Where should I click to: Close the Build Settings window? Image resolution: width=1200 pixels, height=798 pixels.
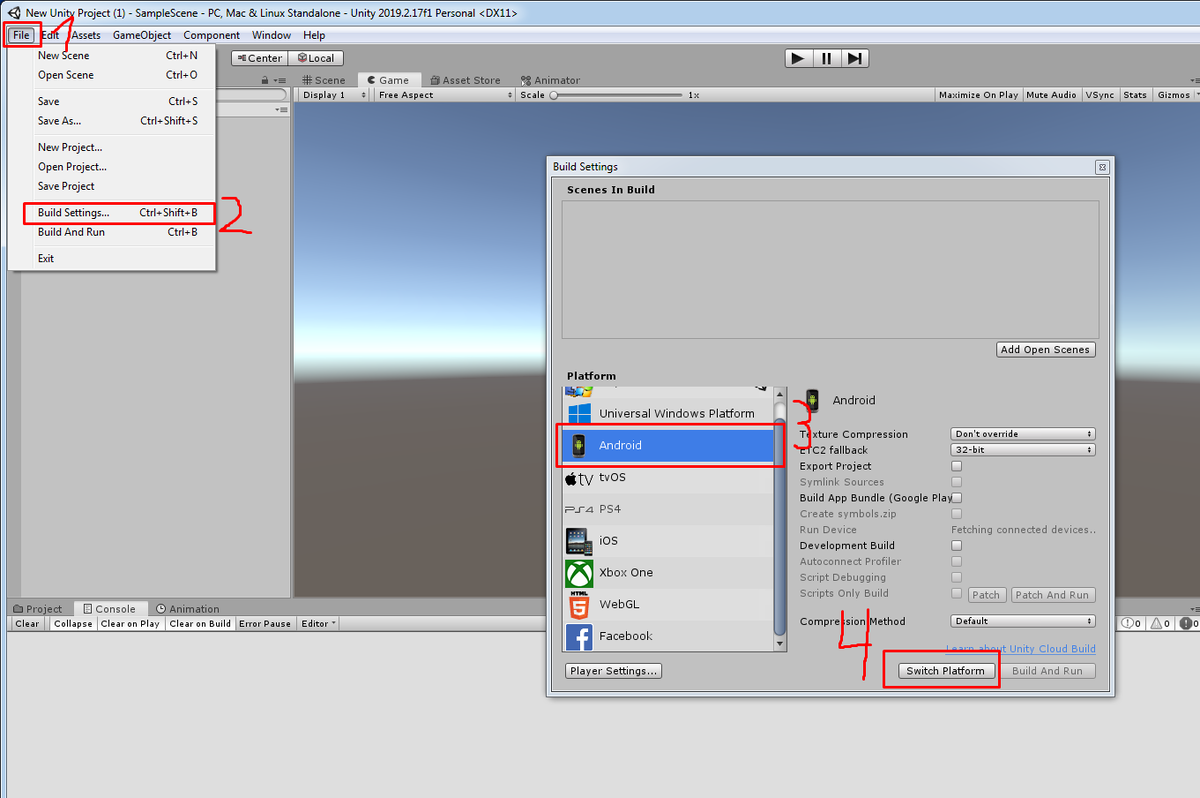(1102, 167)
